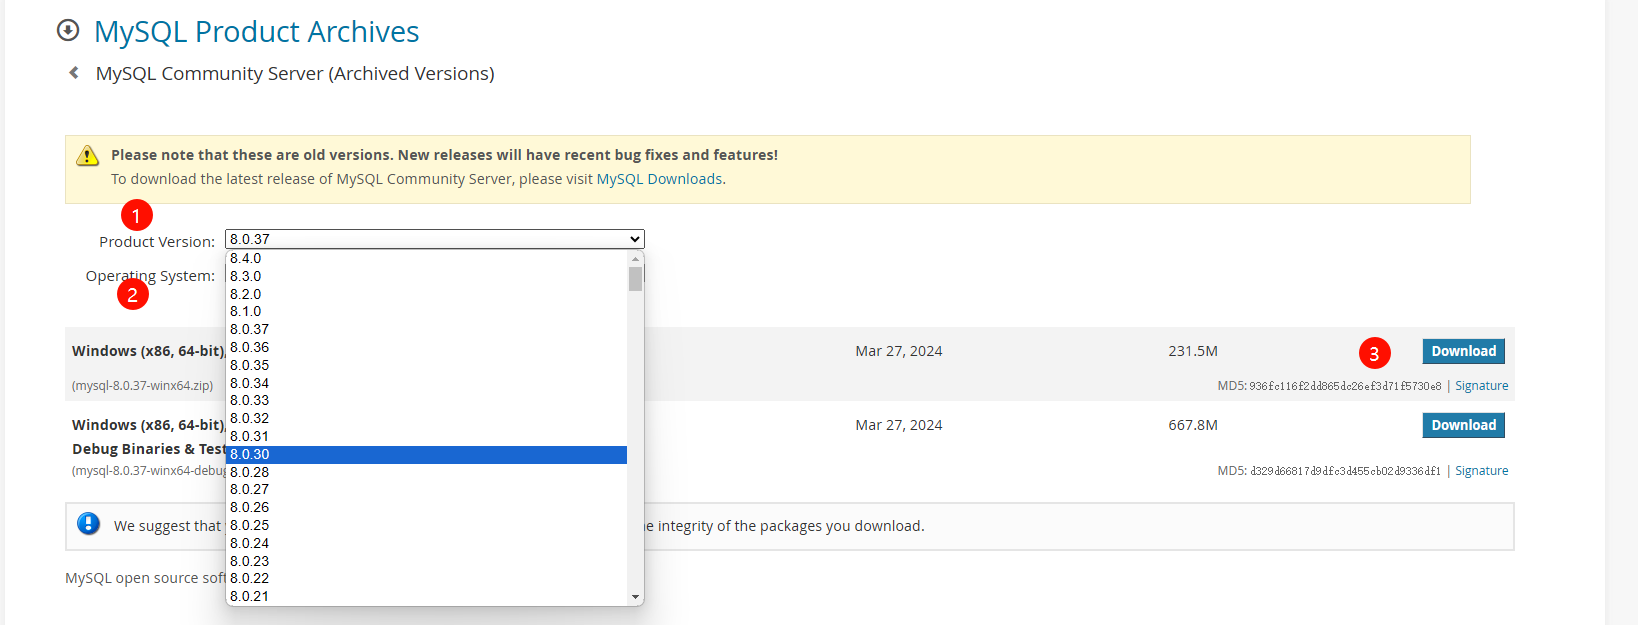Choose the 8.0.31 version entry
Screen dimensions: 1638x625
click(x=426, y=436)
